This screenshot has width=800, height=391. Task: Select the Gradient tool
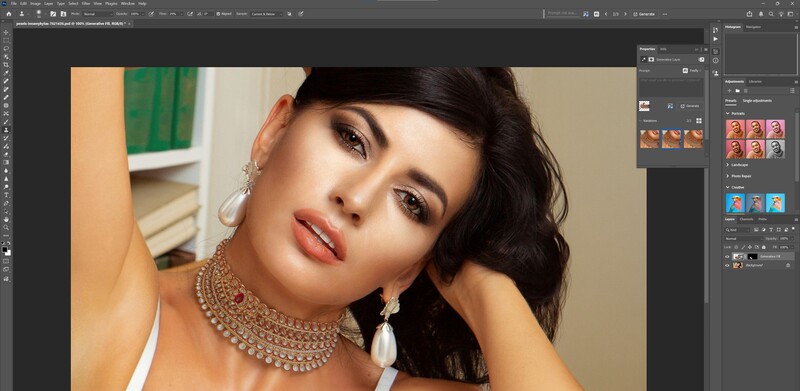click(x=6, y=162)
